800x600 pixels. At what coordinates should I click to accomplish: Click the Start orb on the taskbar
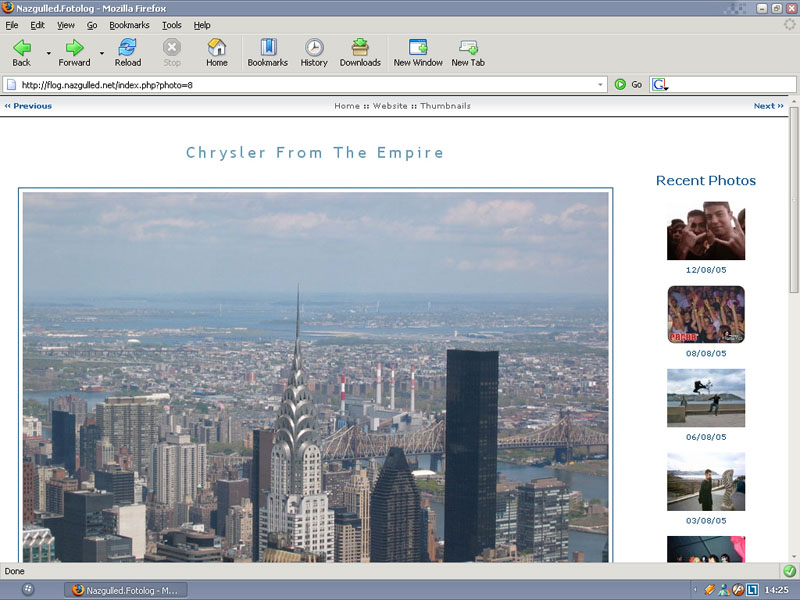pyautogui.click(x=28, y=589)
